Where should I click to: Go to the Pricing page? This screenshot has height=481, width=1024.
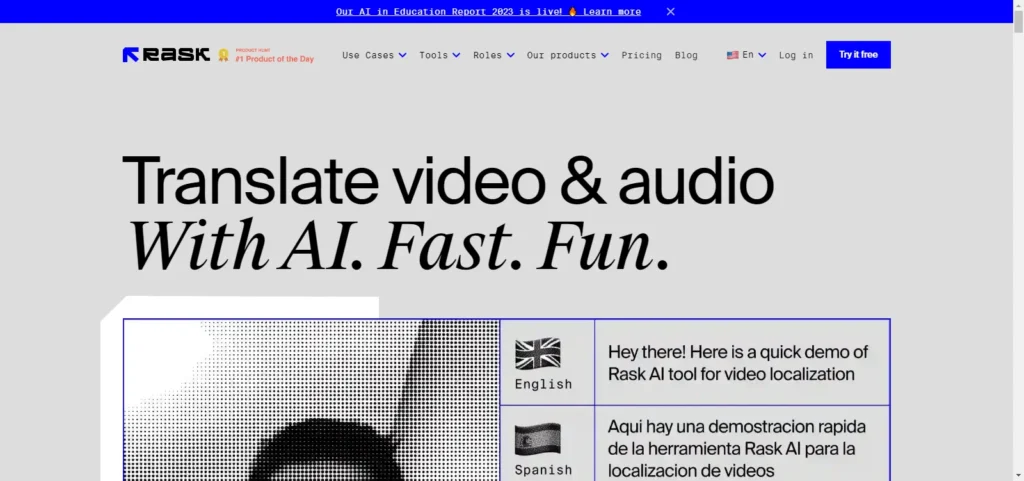click(641, 55)
